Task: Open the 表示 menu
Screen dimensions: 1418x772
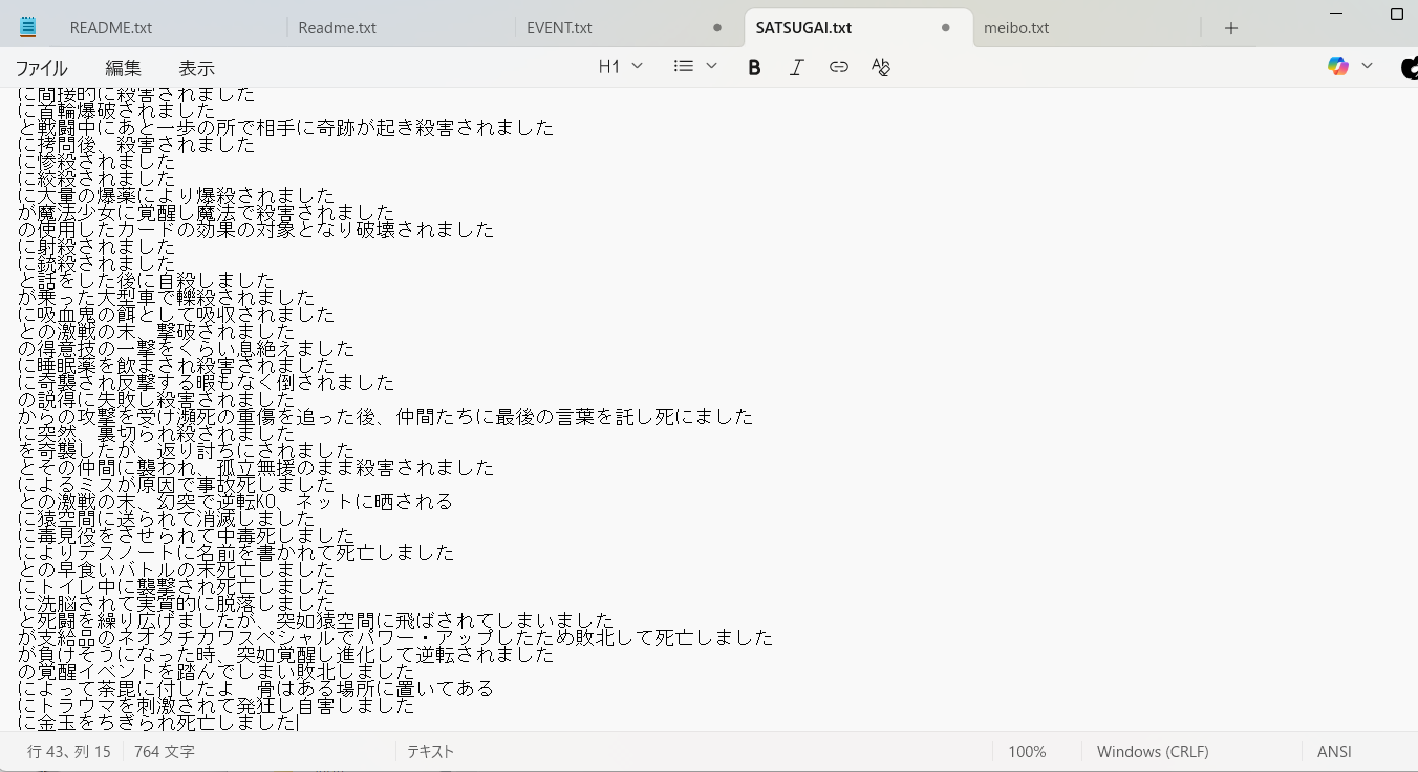Action: [x=196, y=68]
